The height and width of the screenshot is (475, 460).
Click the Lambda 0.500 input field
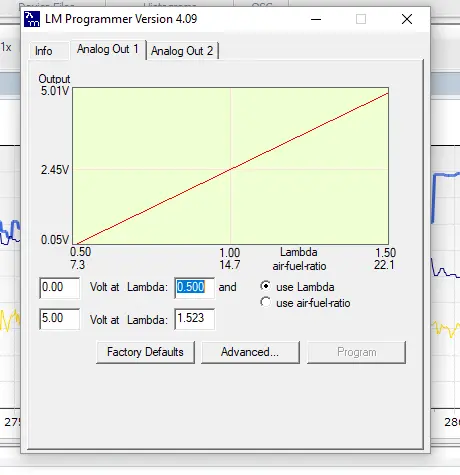tap(195, 288)
